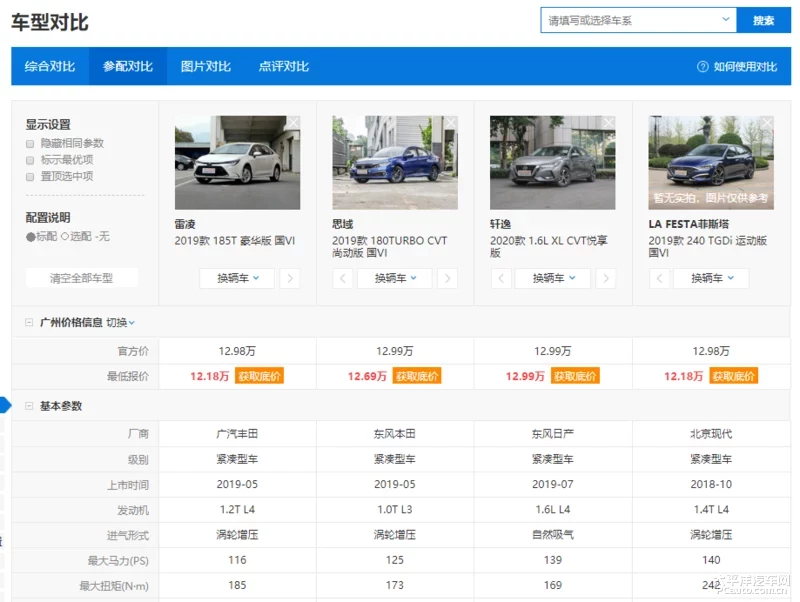Open the 换辆车 dropdown for LA FESTA菲斯塔
Image resolution: width=800 pixels, height=602 pixels.
711,279
